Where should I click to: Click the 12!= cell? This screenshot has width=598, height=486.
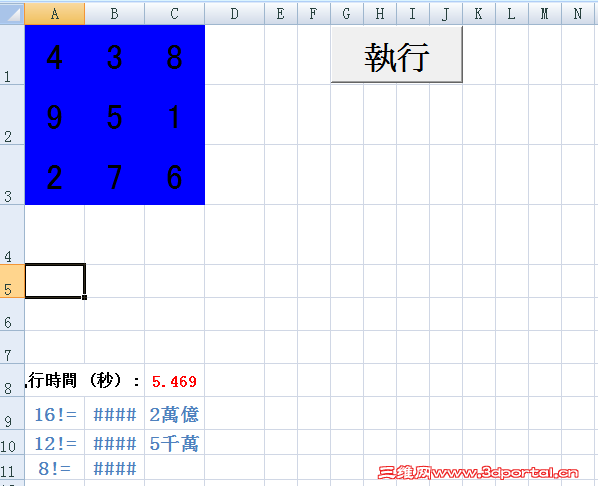[55, 443]
